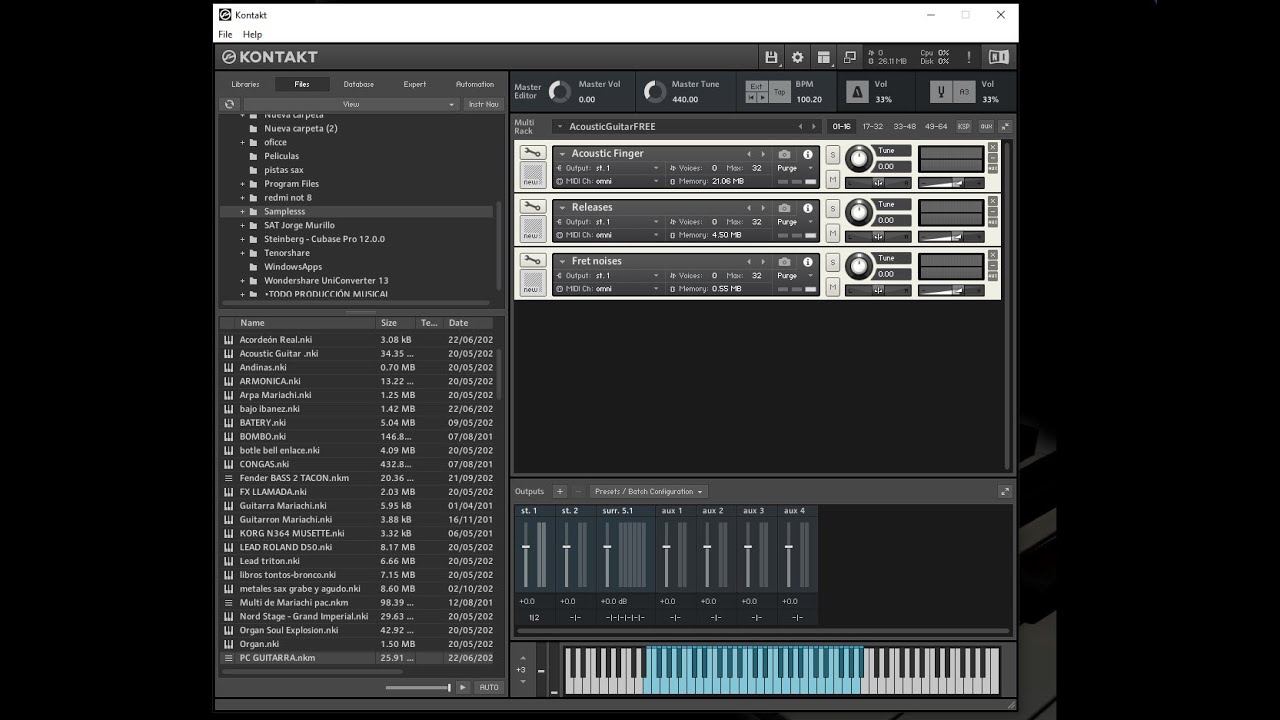Switch to the Automation tab

[475, 84]
